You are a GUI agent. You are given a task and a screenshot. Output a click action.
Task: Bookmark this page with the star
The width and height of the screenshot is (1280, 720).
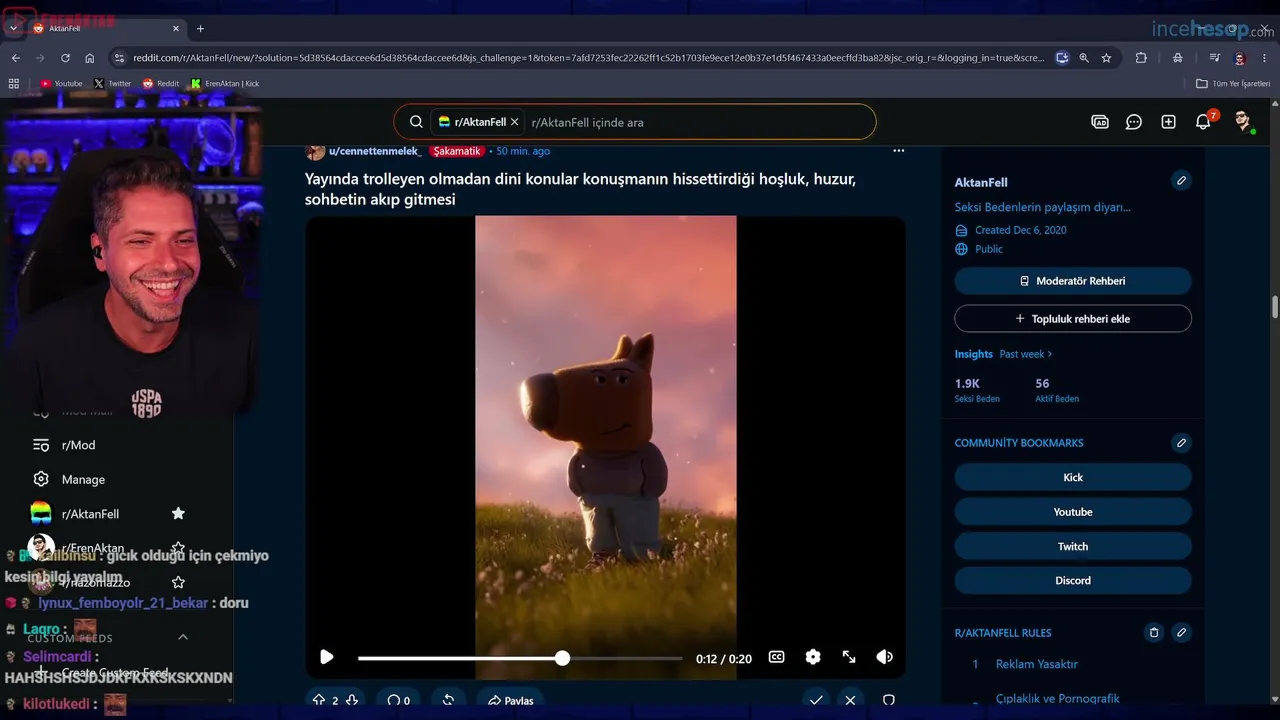click(x=1106, y=58)
